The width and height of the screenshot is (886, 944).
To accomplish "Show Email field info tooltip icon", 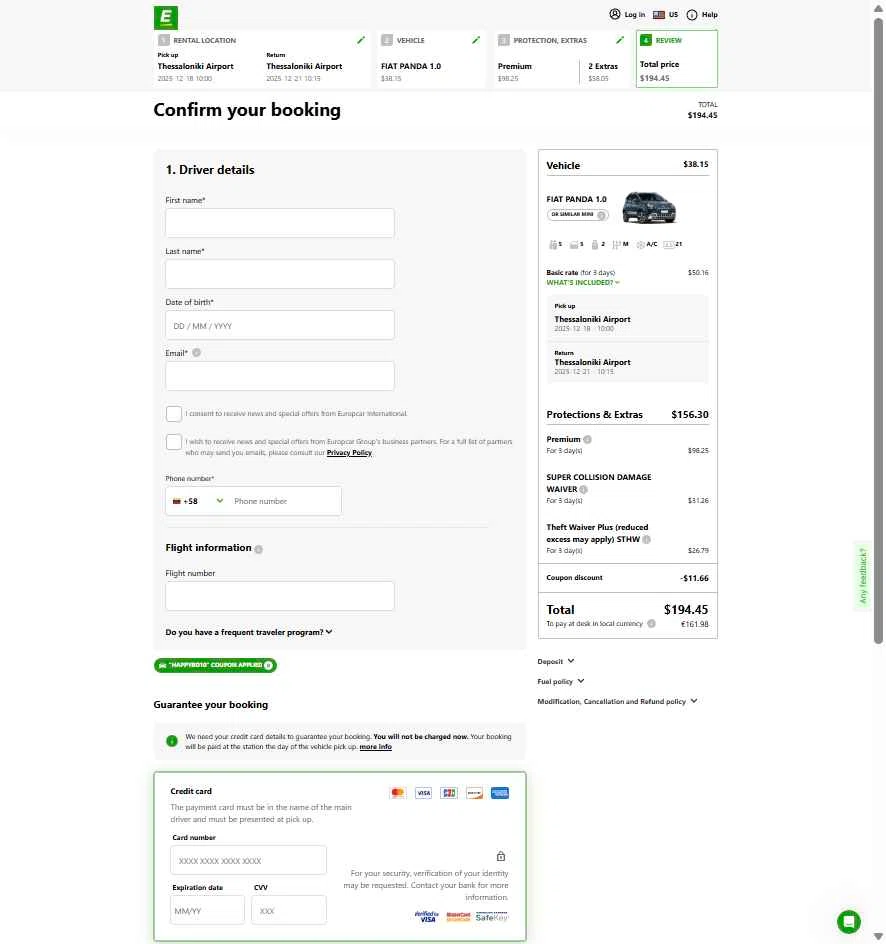I will pyautogui.click(x=196, y=353).
